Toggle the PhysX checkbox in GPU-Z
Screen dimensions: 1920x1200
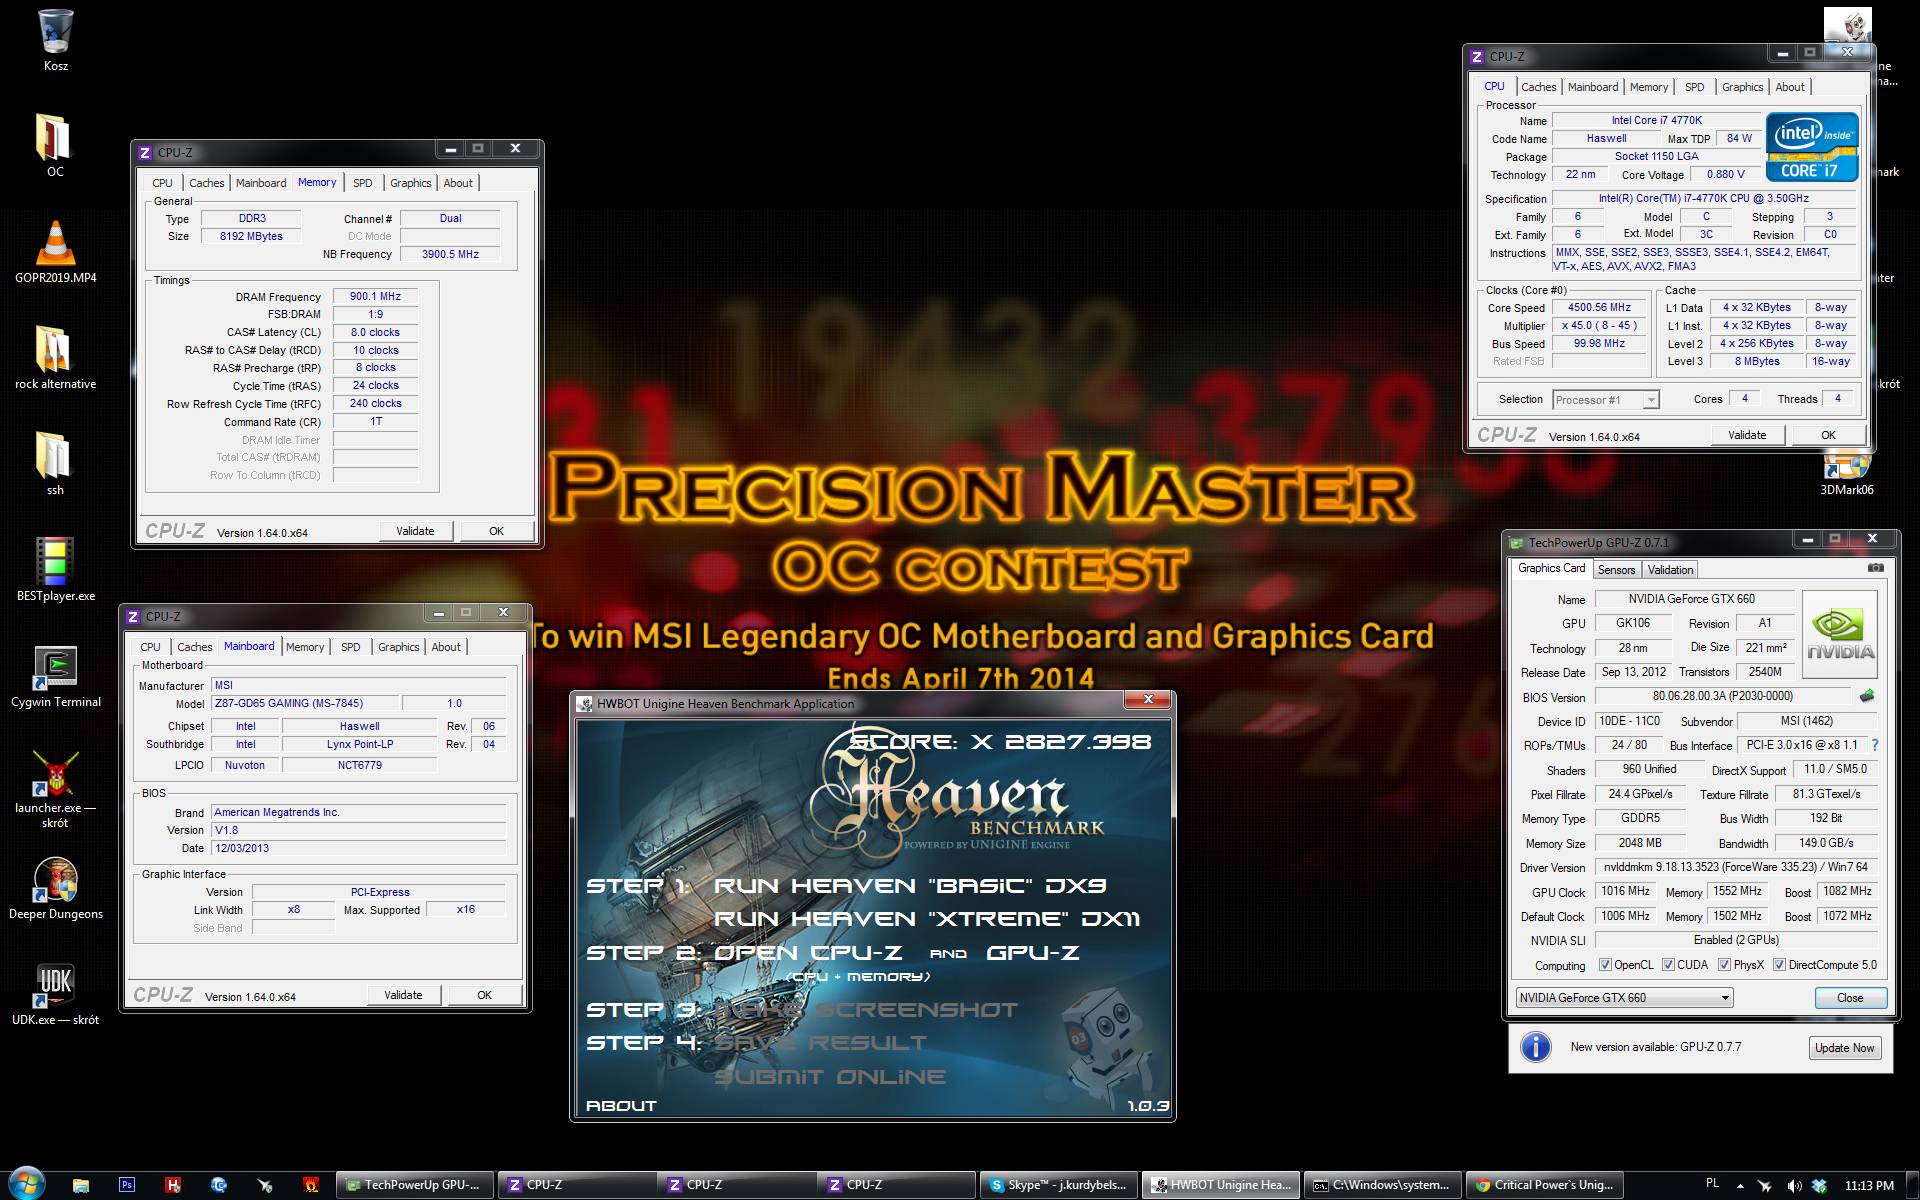coord(1724,965)
